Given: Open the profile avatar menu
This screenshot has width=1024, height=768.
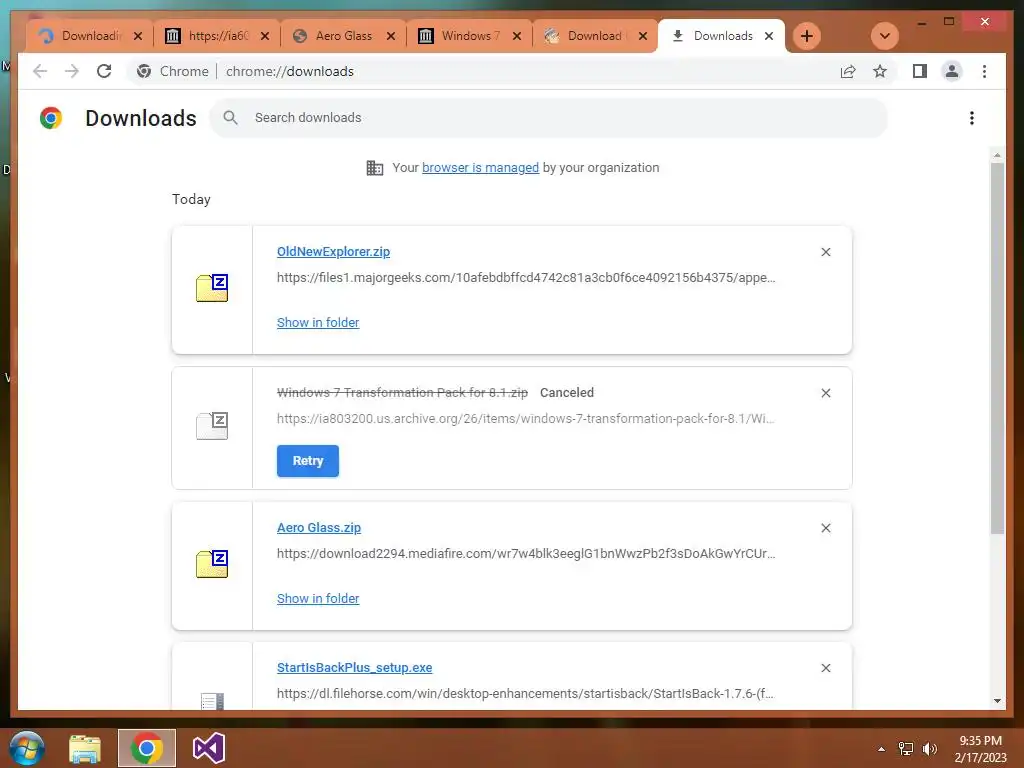Looking at the screenshot, I should click(952, 71).
